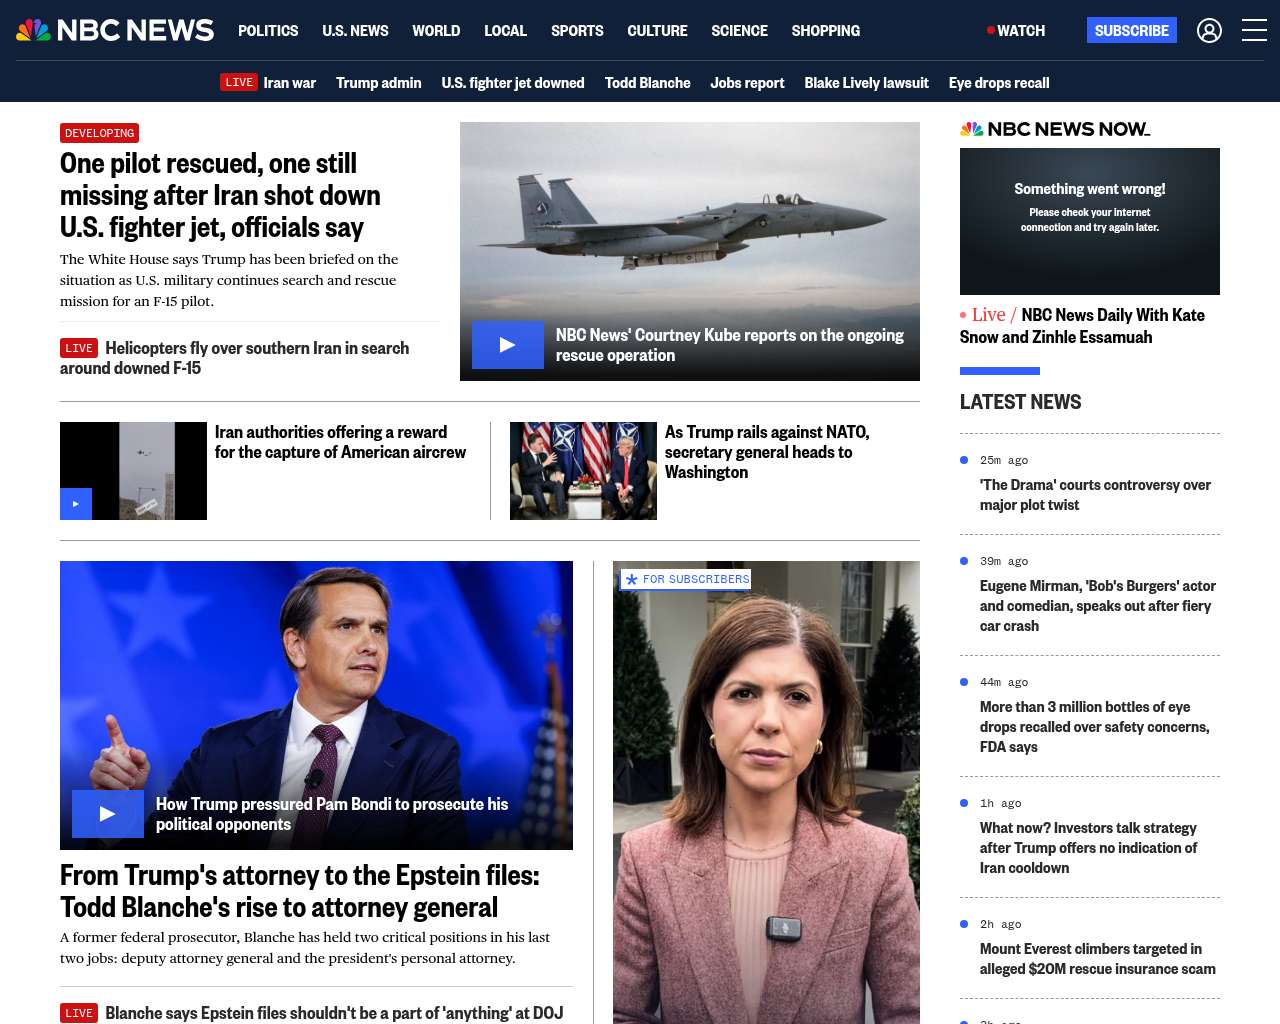Read the pilot rescued Iran fighter jet headline
The width and height of the screenshot is (1280, 1024).
220,195
